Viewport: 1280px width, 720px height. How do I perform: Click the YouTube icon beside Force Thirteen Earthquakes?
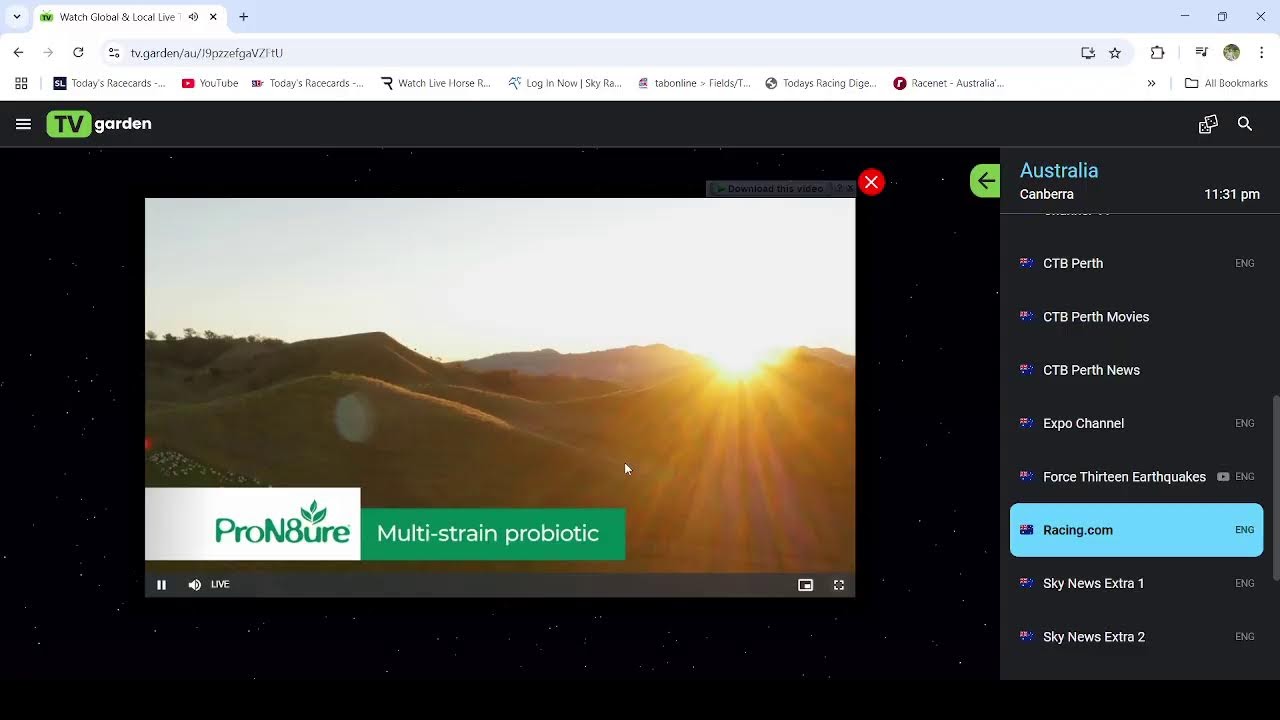(x=1223, y=477)
